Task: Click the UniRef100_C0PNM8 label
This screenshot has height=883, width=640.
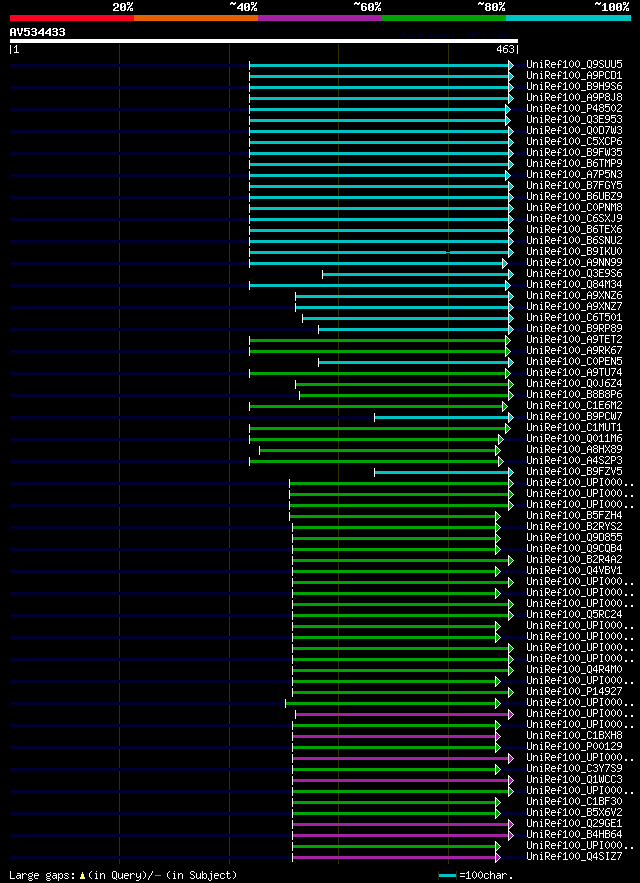Action: (x=574, y=207)
